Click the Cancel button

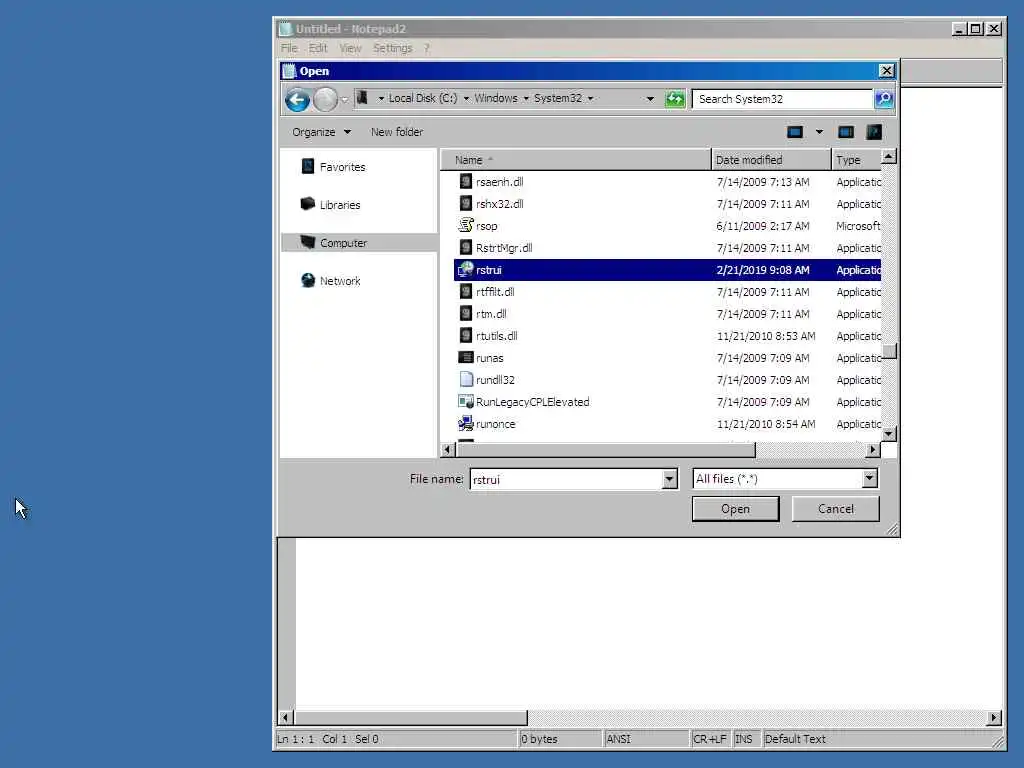click(x=835, y=509)
